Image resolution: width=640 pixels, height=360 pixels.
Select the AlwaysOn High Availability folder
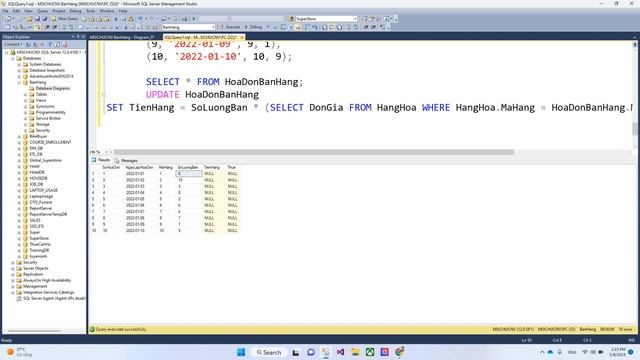[47, 280]
